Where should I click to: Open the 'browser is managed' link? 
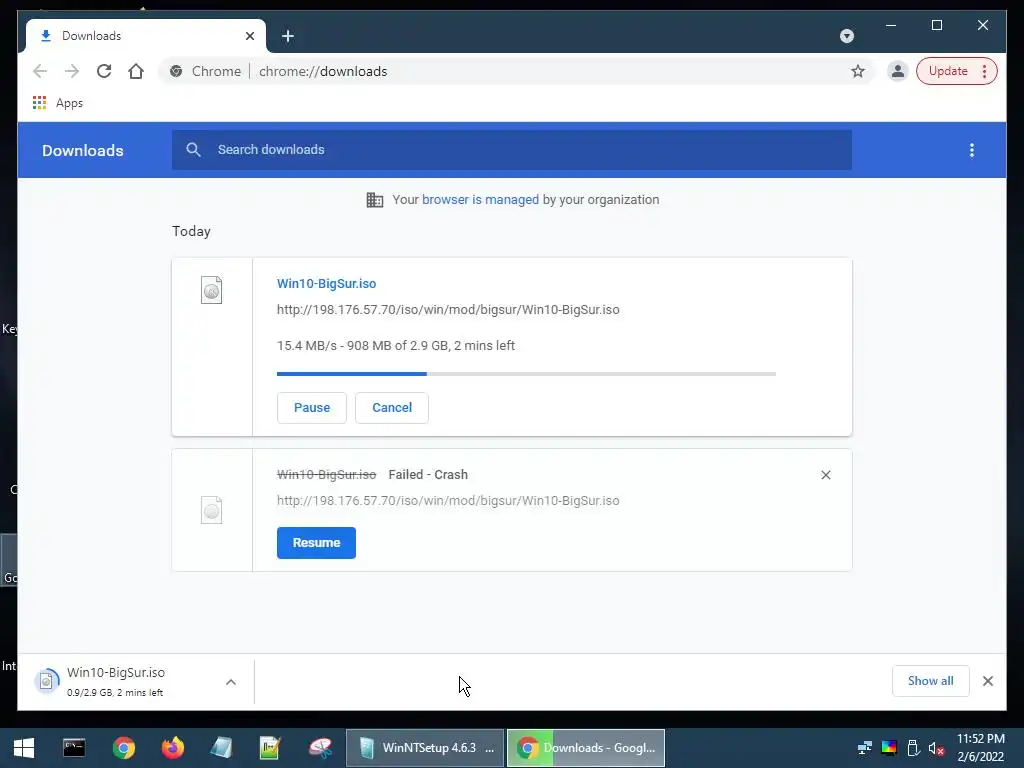coord(480,199)
